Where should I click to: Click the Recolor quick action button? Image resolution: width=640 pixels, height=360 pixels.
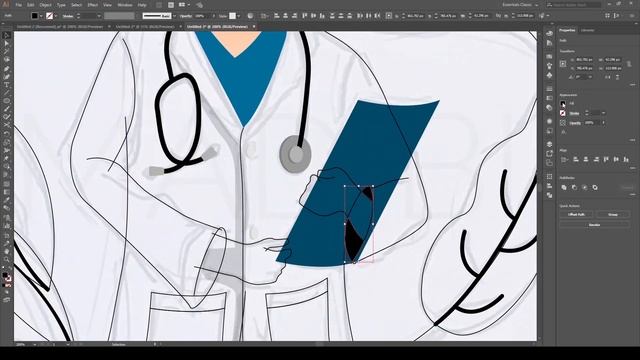(x=594, y=225)
